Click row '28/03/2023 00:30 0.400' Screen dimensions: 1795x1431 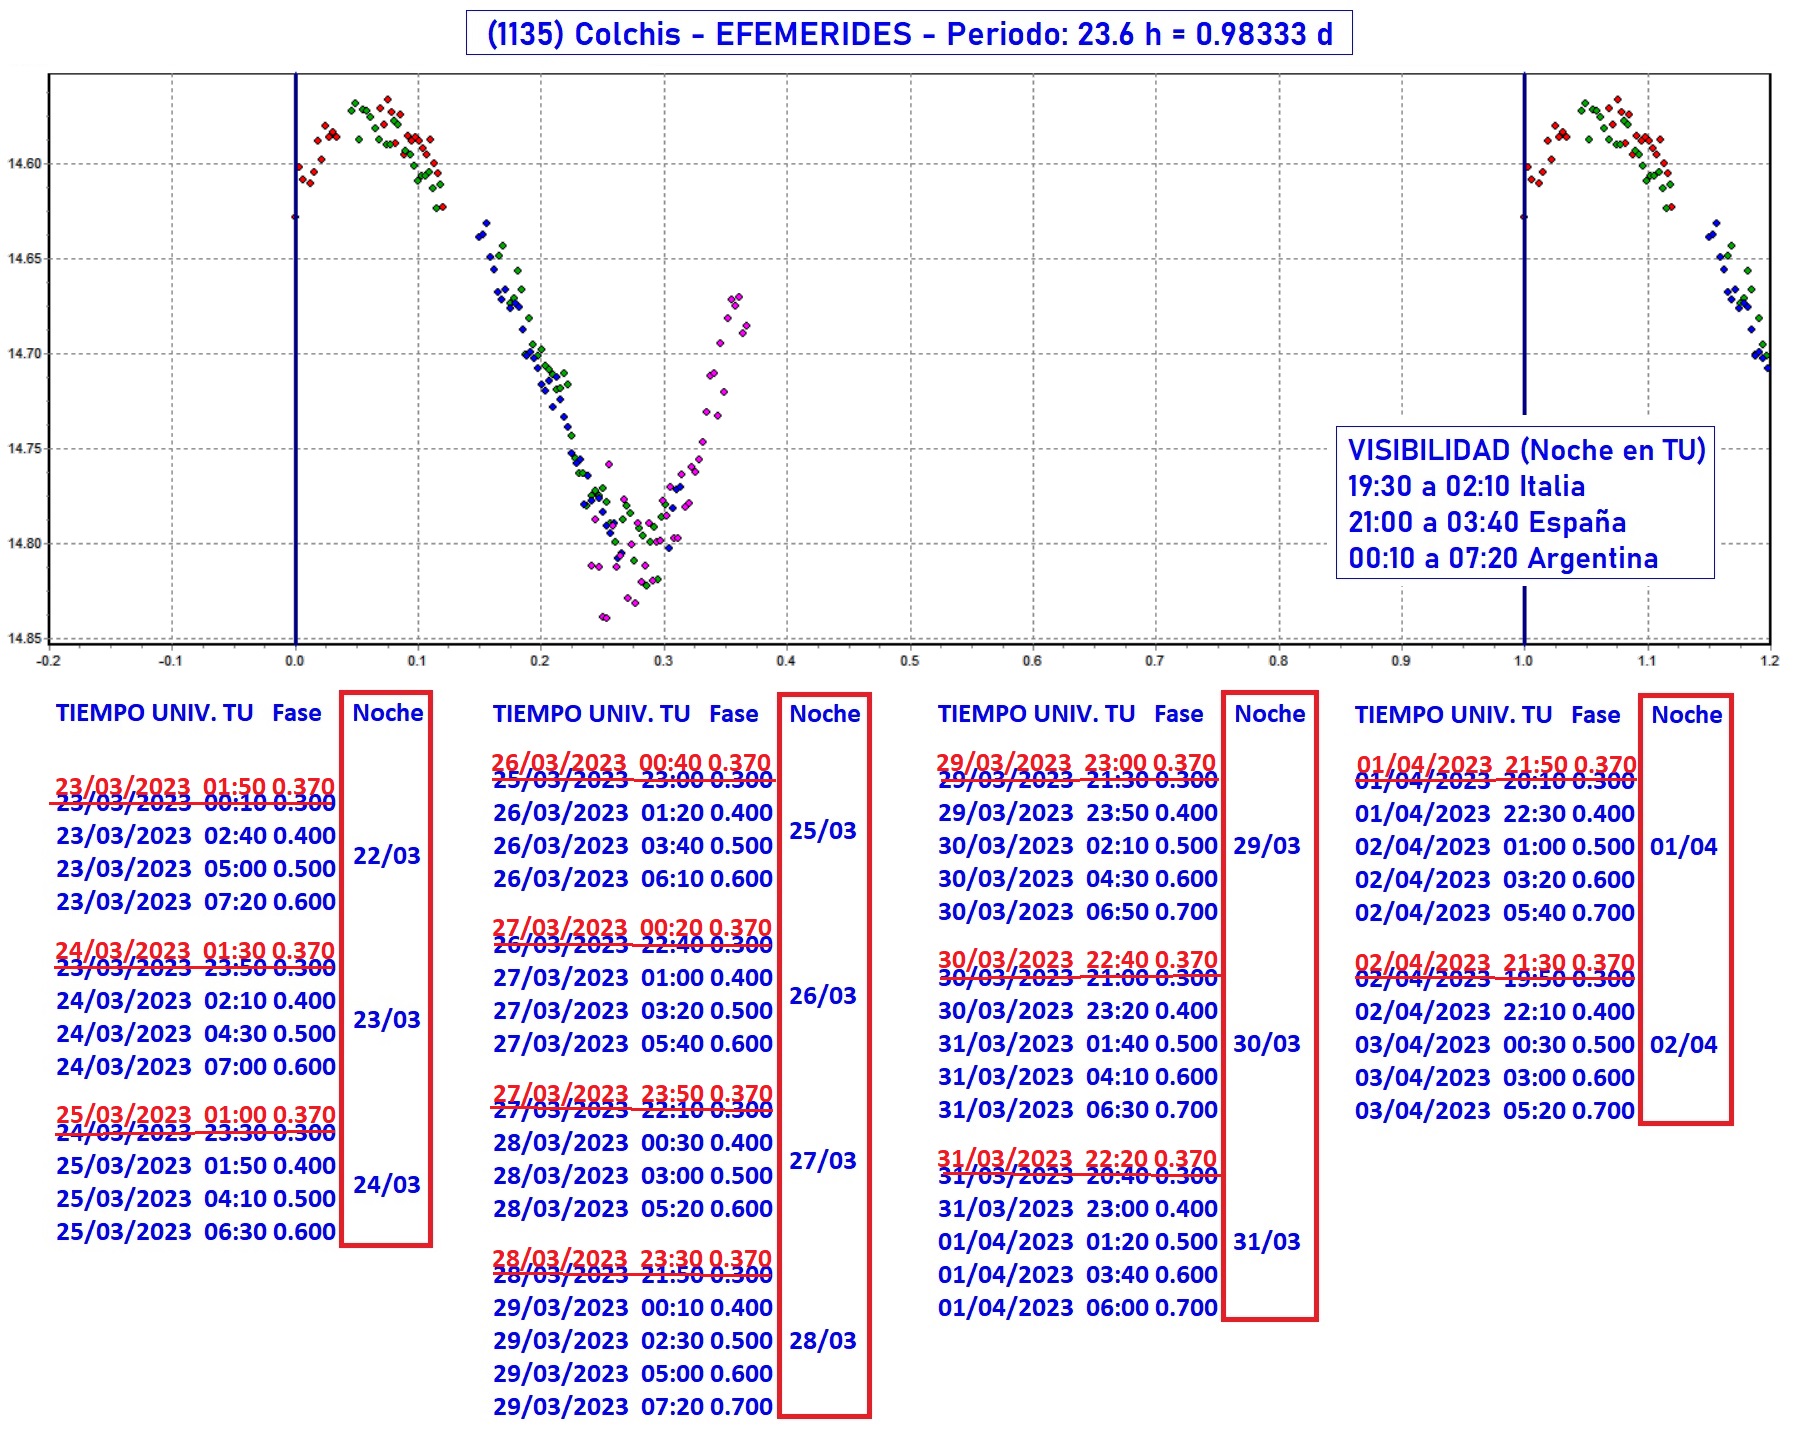coord(633,1143)
